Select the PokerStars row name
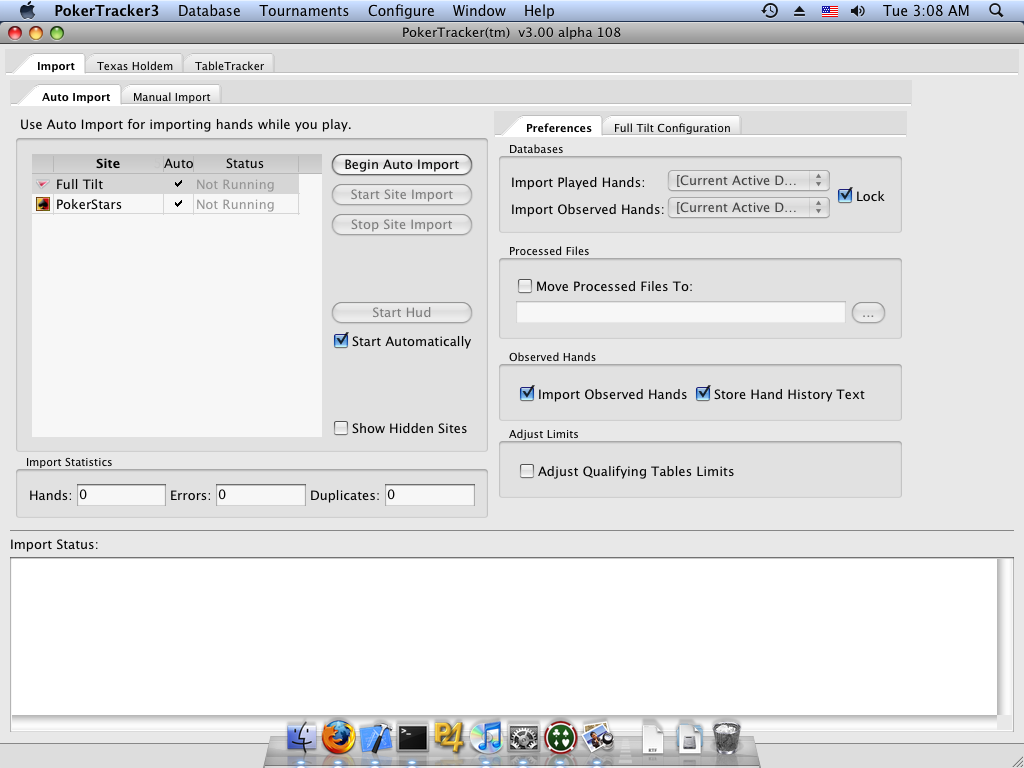Image resolution: width=1024 pixels, height=768 pixels. point(89,204)
